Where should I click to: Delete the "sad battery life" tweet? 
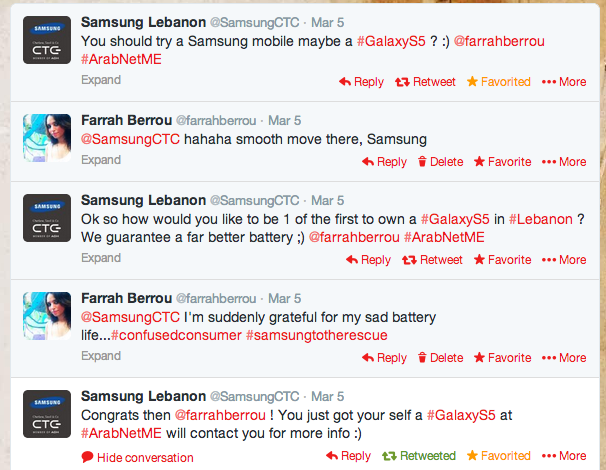click(x=440, y=357)
